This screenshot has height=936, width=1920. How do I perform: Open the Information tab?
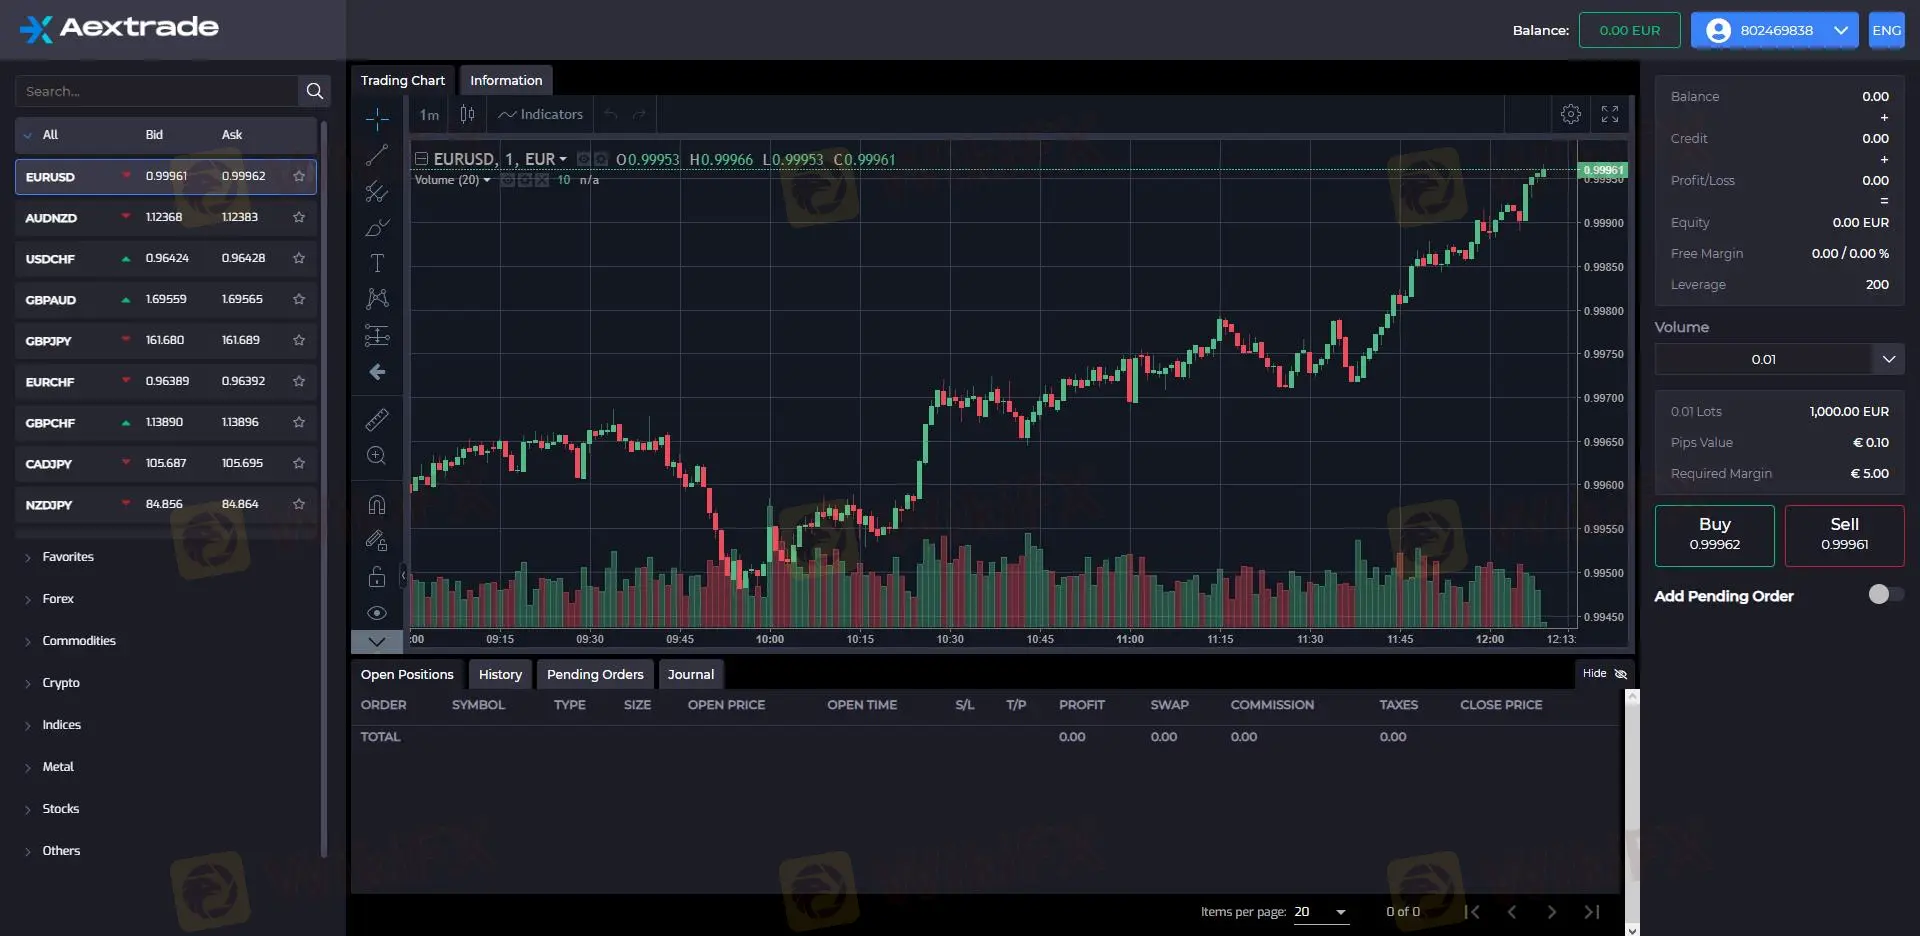point(506,80)
